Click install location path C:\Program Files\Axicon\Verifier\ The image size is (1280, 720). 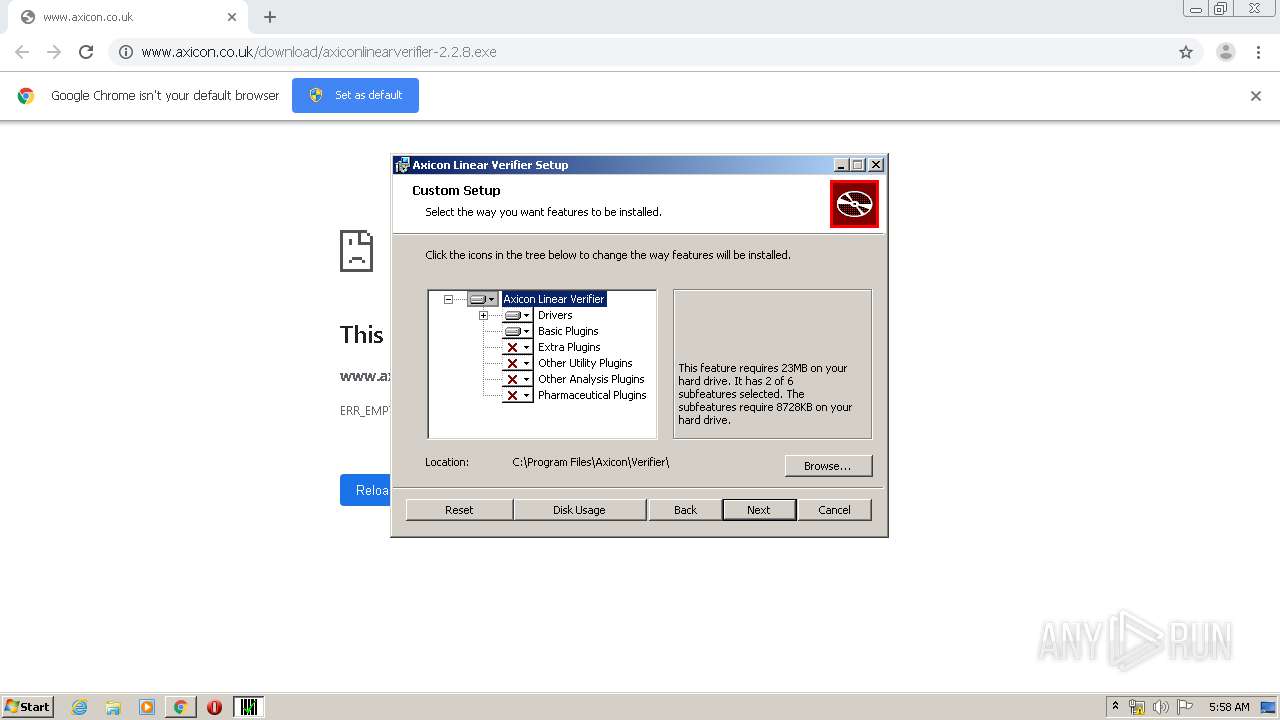coord(591,462)
